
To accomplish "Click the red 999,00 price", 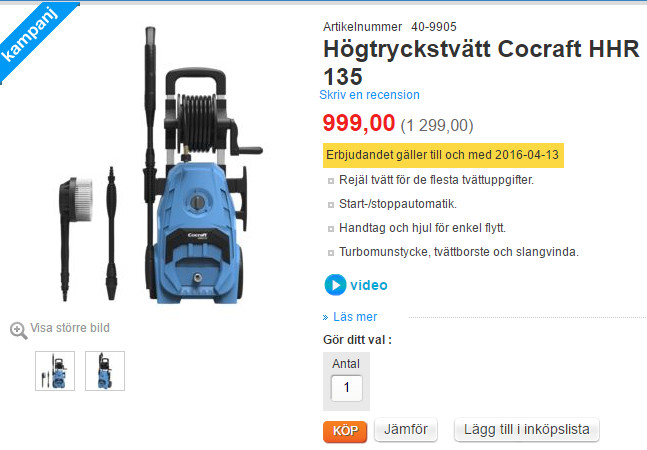I will tap(359, 123).
